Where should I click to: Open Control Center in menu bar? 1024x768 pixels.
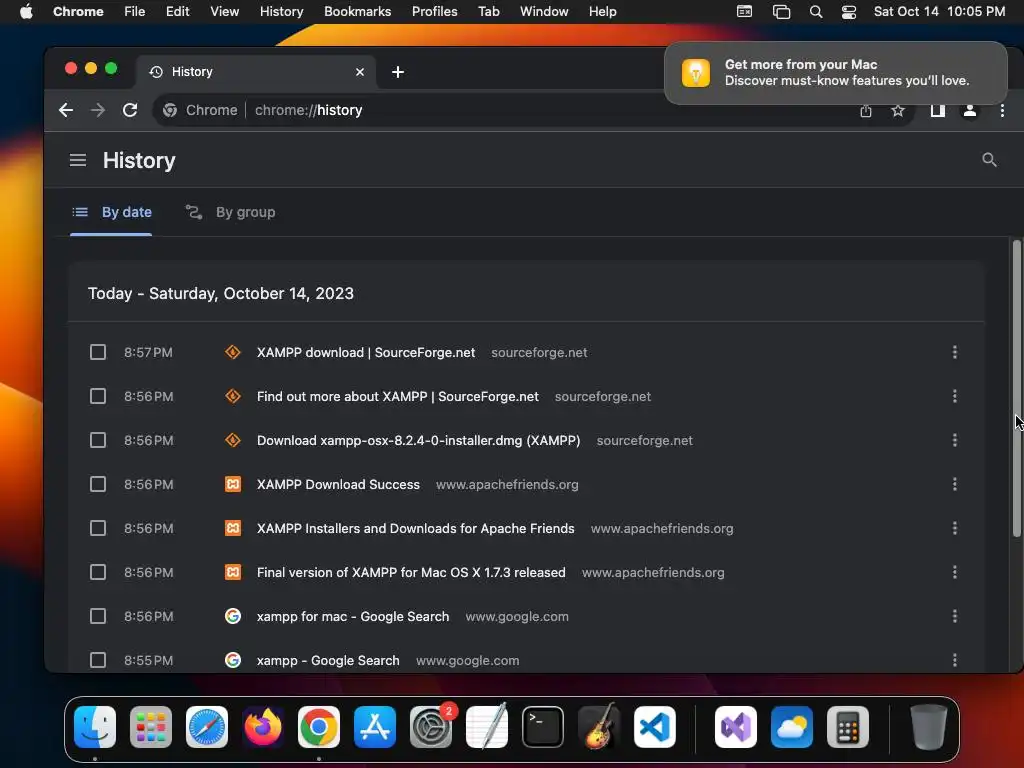point(849,12)
